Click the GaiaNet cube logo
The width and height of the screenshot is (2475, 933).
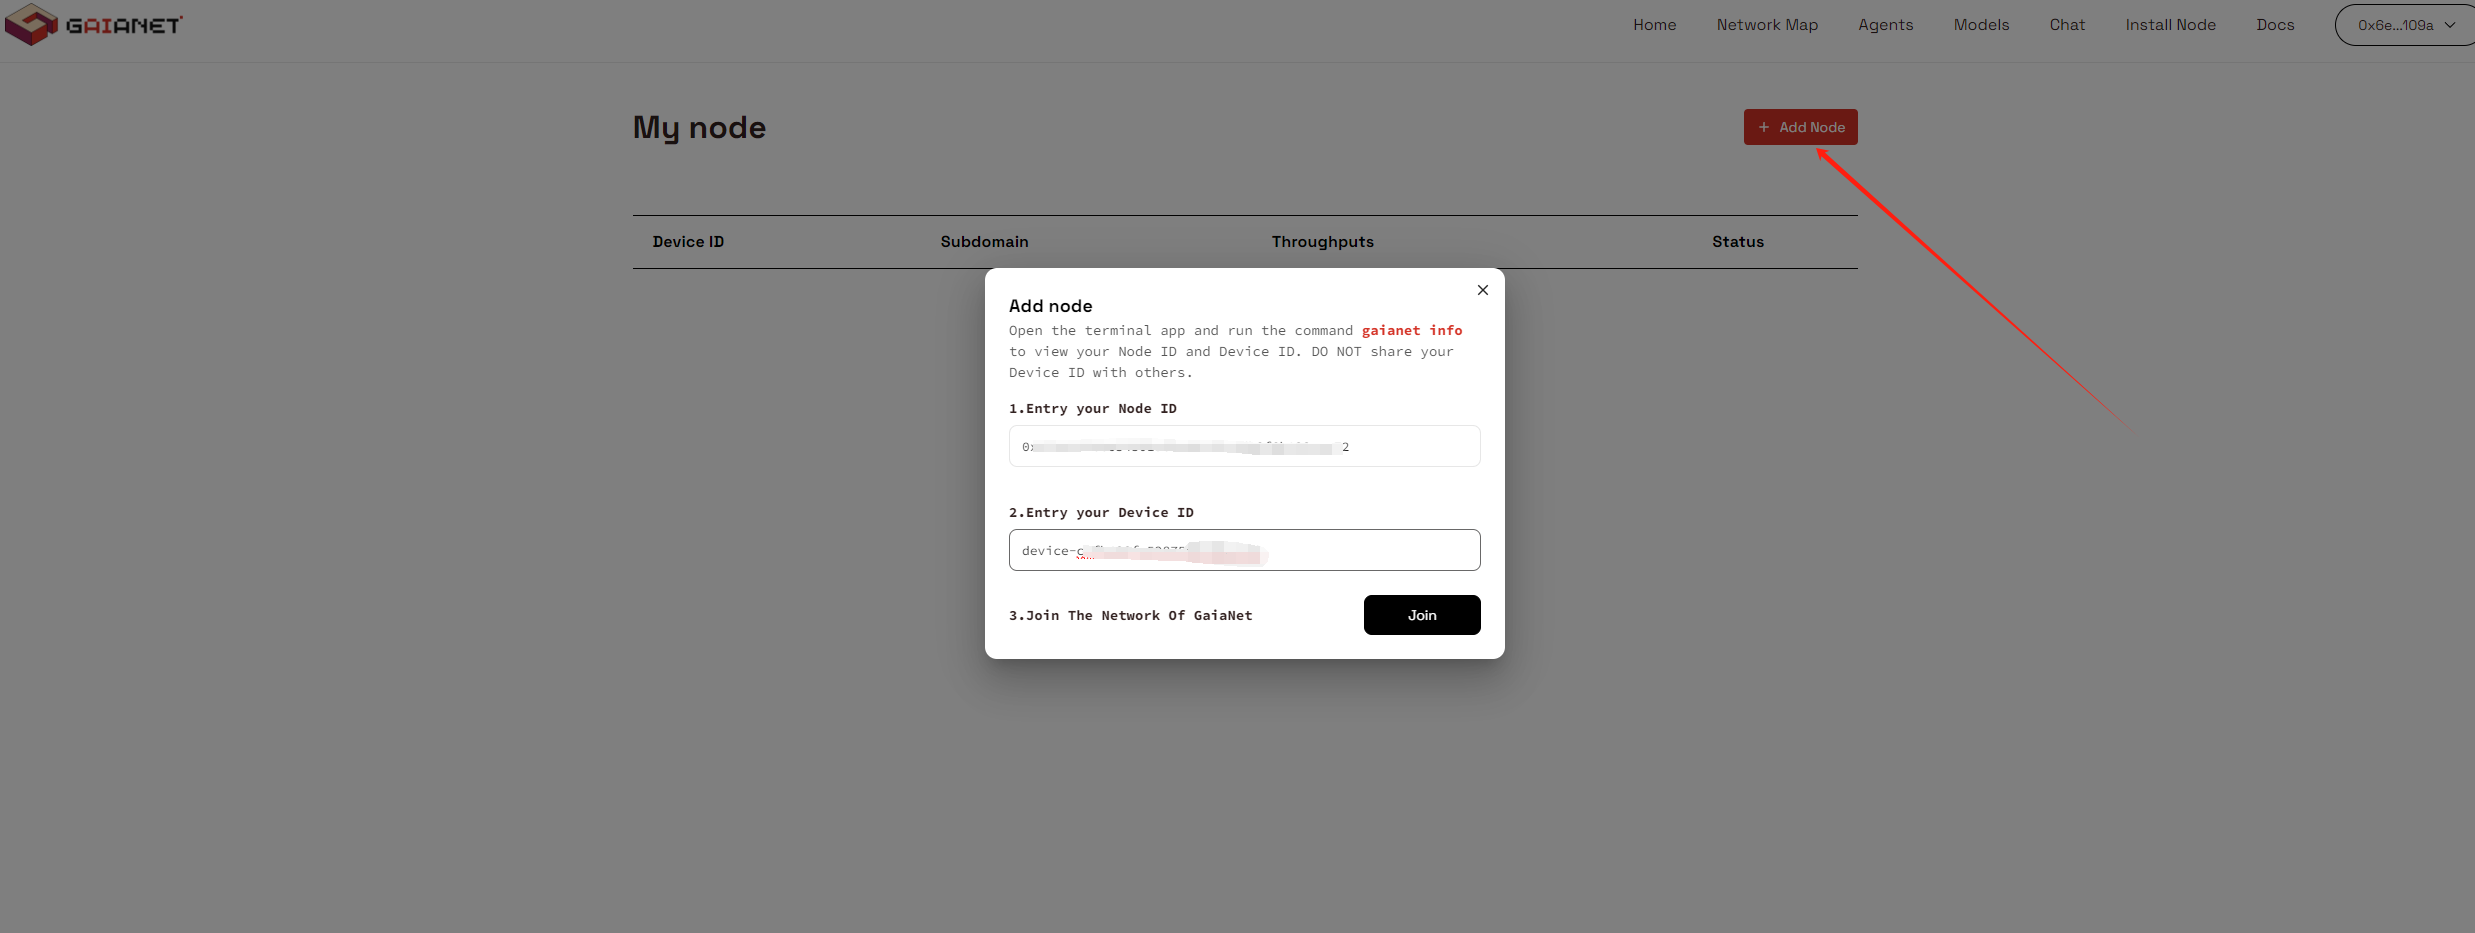pyautogui.click(x=30, y=24)
